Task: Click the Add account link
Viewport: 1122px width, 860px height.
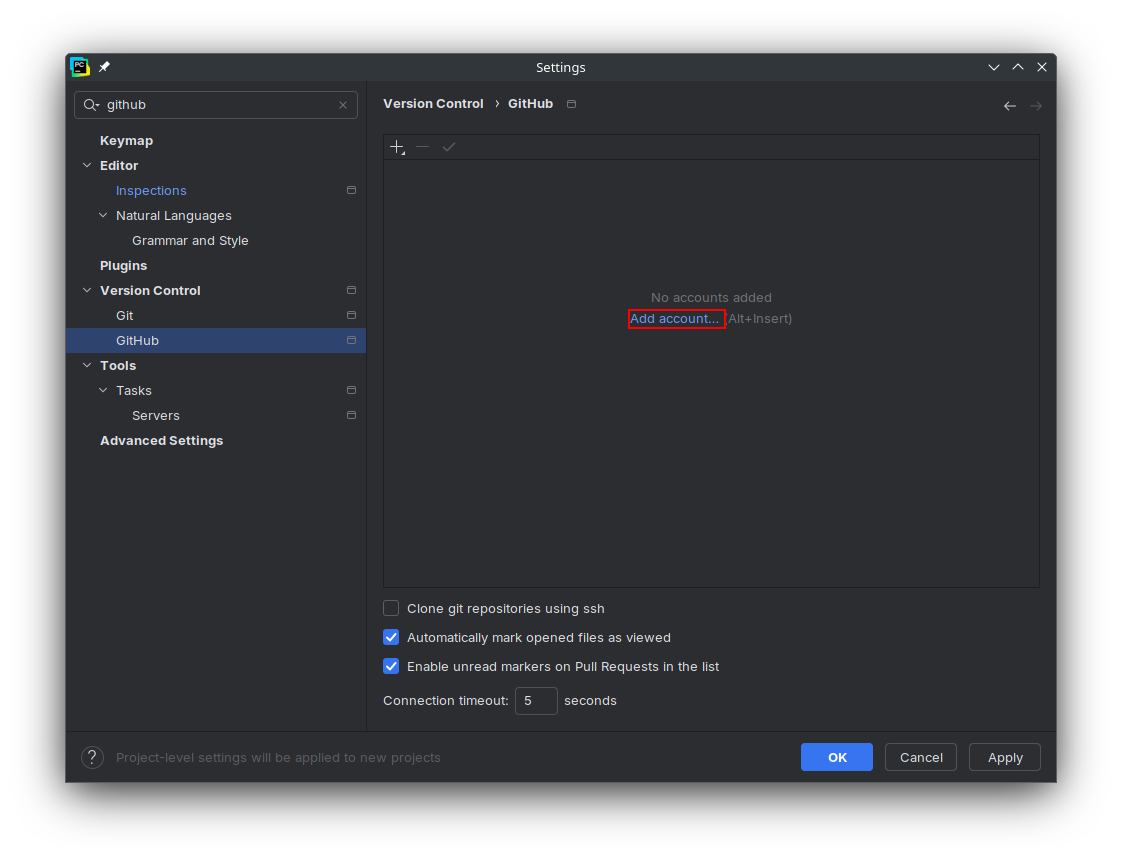Action: (x=674, y=319)
